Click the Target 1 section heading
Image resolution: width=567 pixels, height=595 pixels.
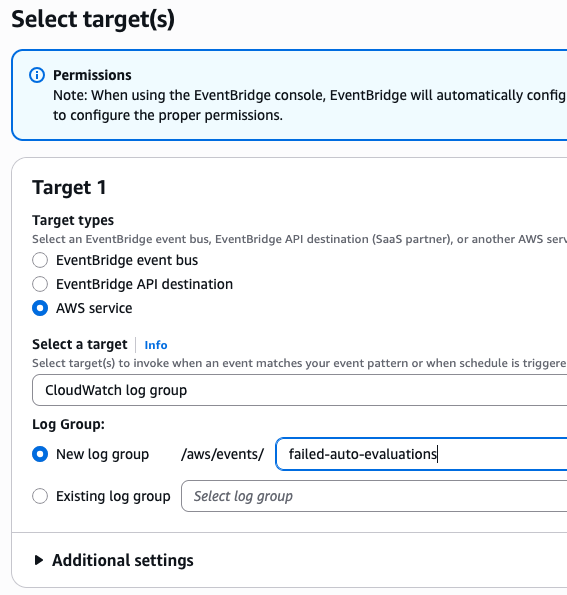(69, 187)
